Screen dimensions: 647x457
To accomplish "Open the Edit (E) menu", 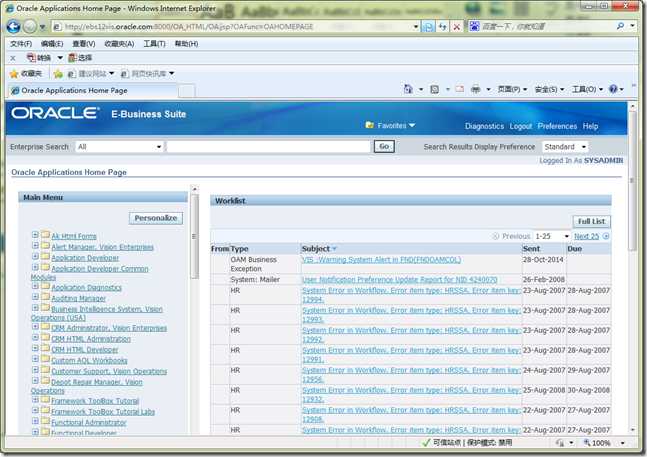I will (52, 44).
